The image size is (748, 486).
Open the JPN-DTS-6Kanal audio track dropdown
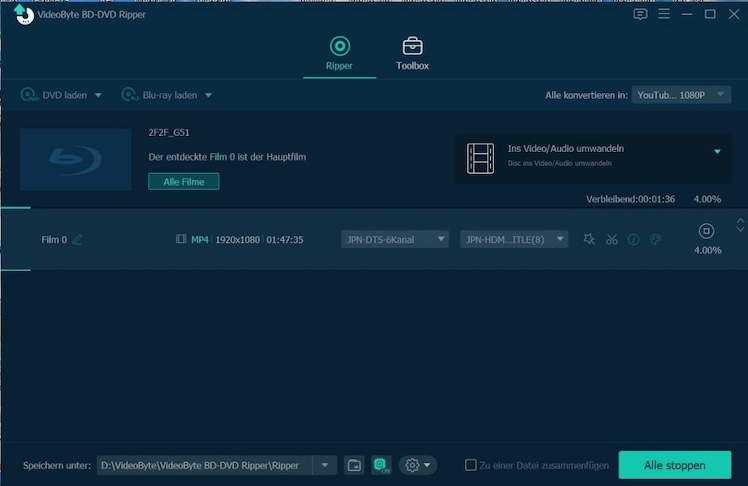(394, 239)
